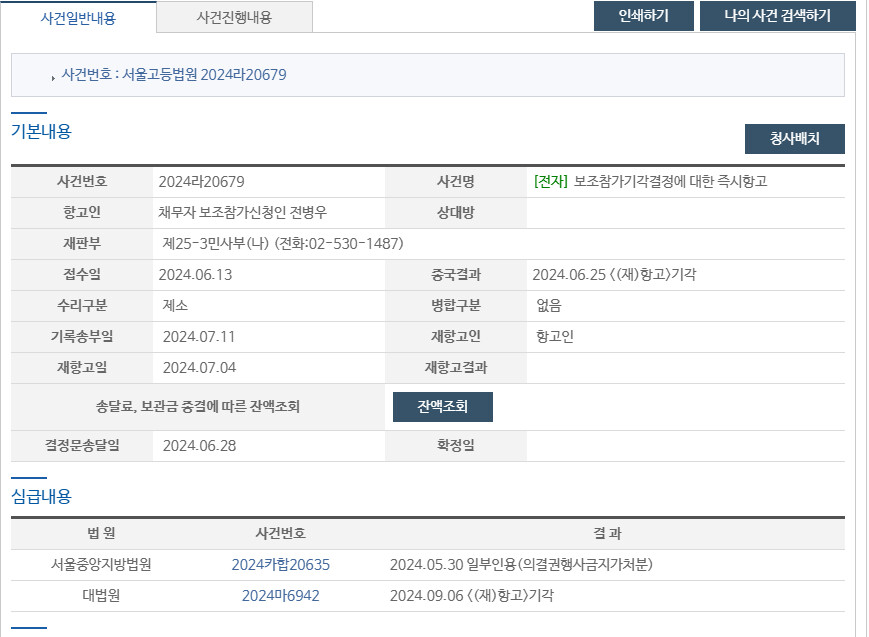Viewport: 869px width, 637px height.
Task: Click the 송달료, 보관금 종결에 따른 잔액조회 label
Action: point(198,407)
